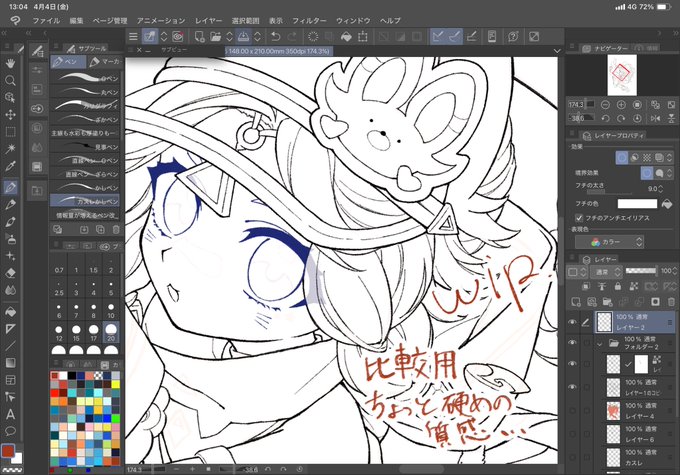
Task: Click Lock layer padlock icon
Action: pyautogui.click(x=618, y=286)
